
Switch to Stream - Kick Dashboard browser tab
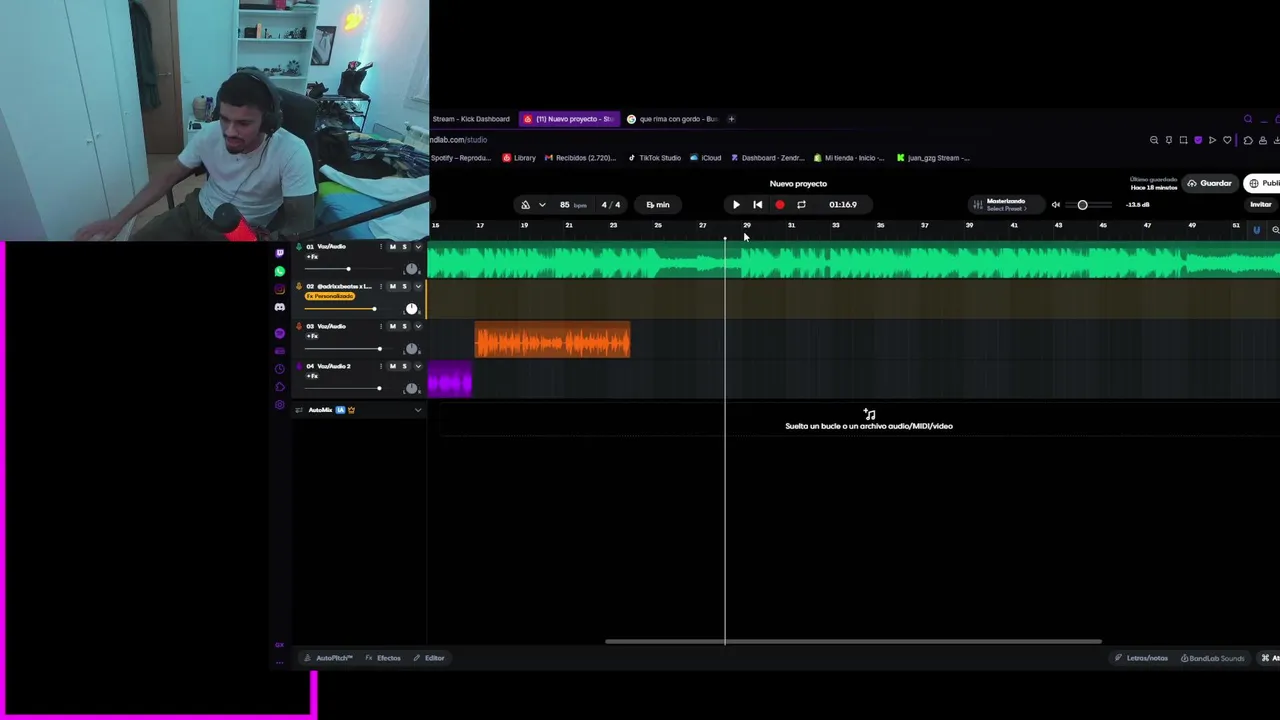pos(471,119)
